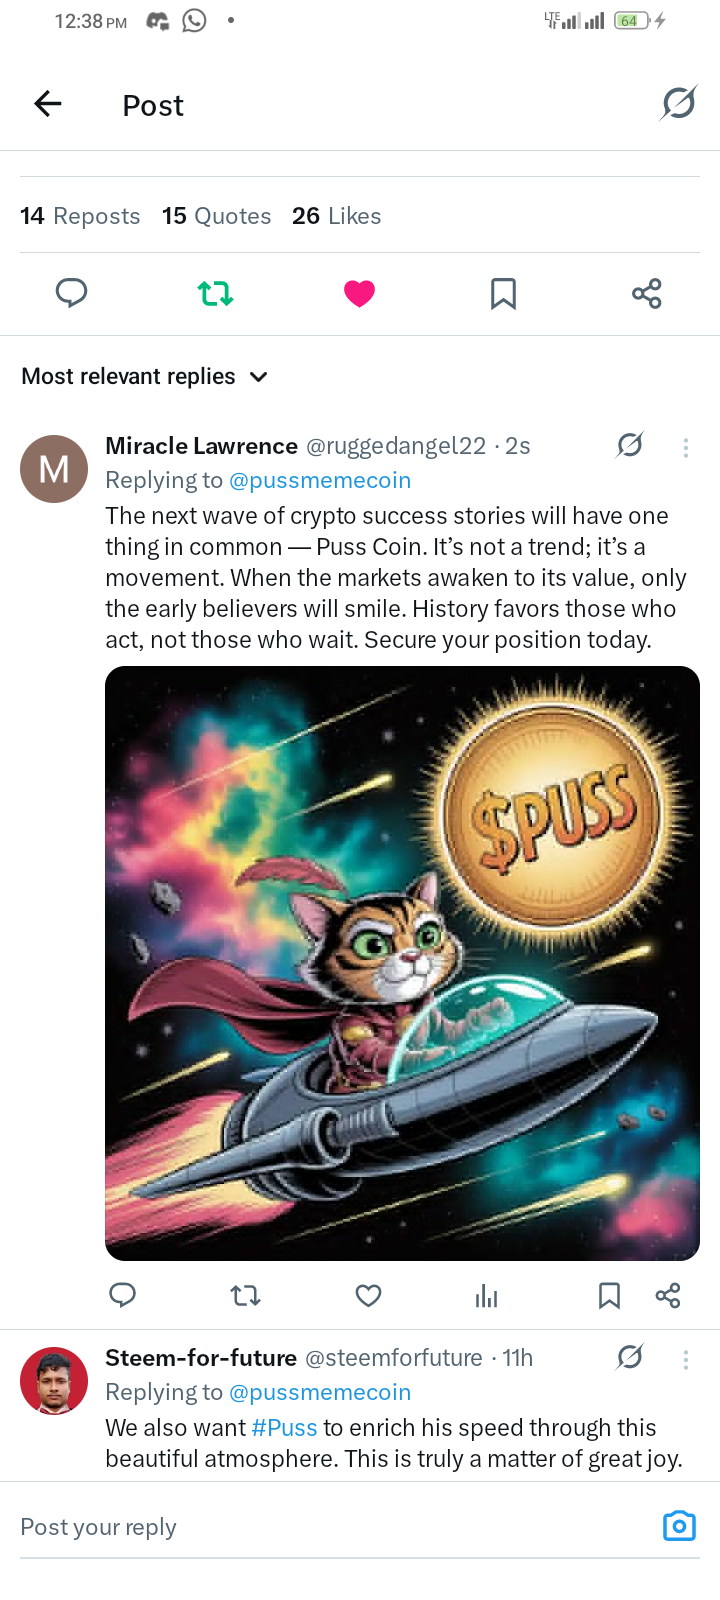View the 14 Reposts list

(80, 216)
